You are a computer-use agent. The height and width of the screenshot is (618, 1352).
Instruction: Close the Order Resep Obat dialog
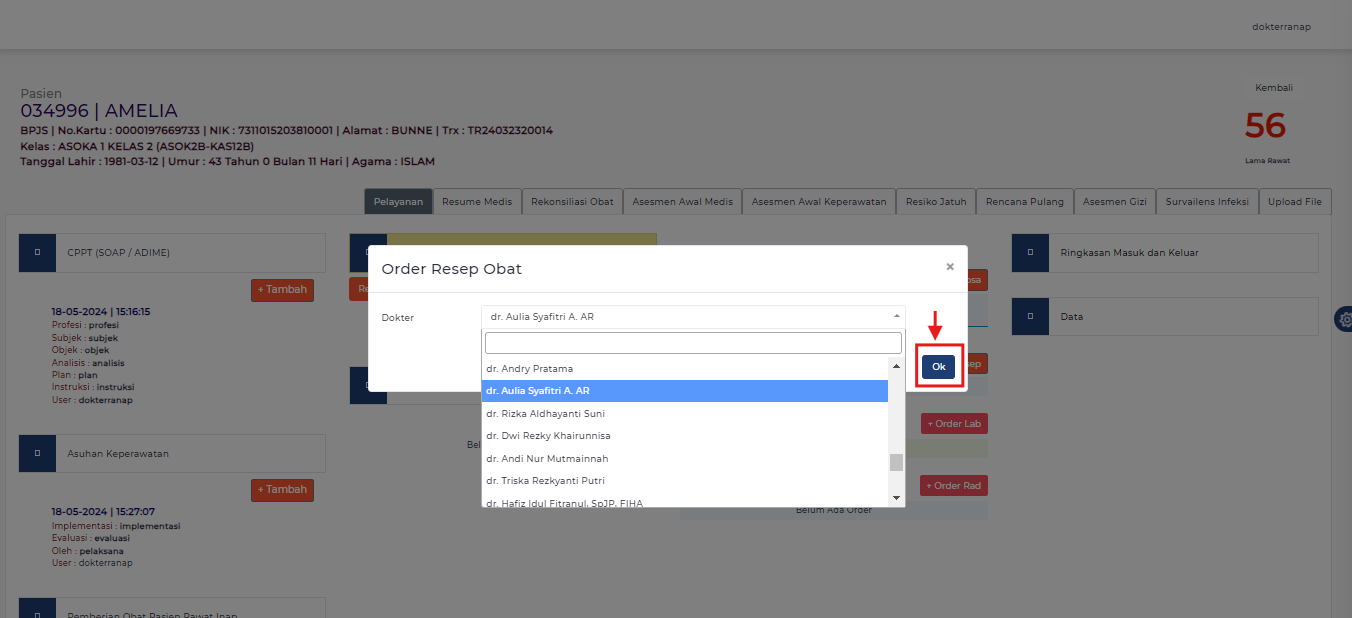click(x=950, y=267)
